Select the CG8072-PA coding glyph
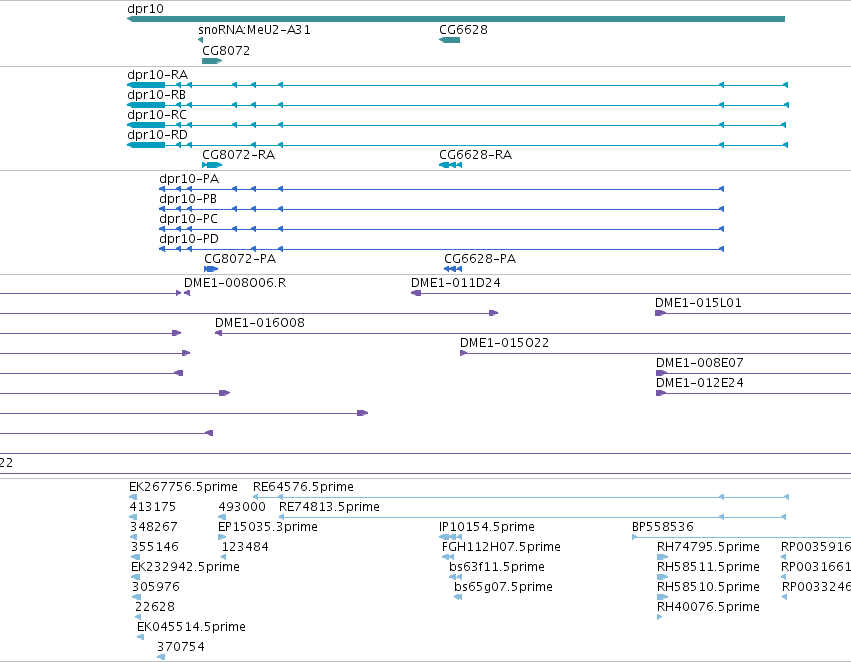 [x=211, y=269]
